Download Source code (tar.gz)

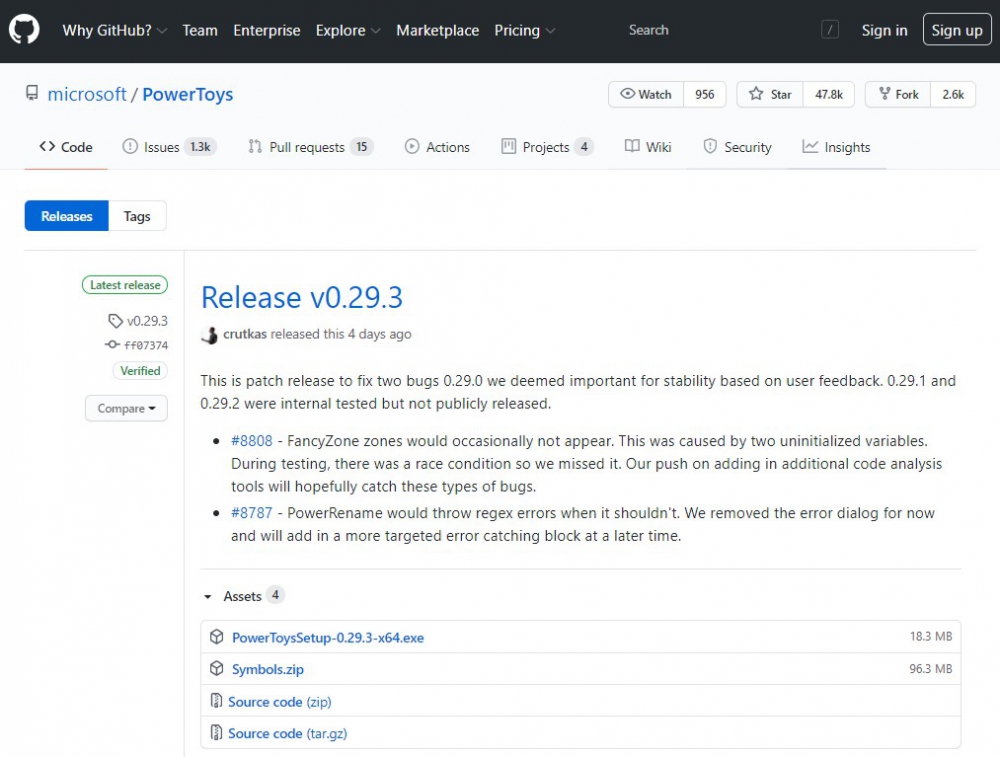[288, 733]
